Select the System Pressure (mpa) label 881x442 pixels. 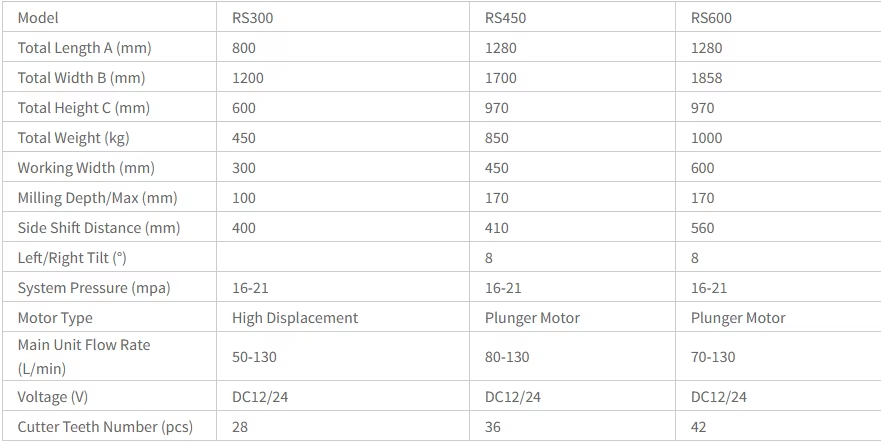pyautogui.click(x=94, y=288)
